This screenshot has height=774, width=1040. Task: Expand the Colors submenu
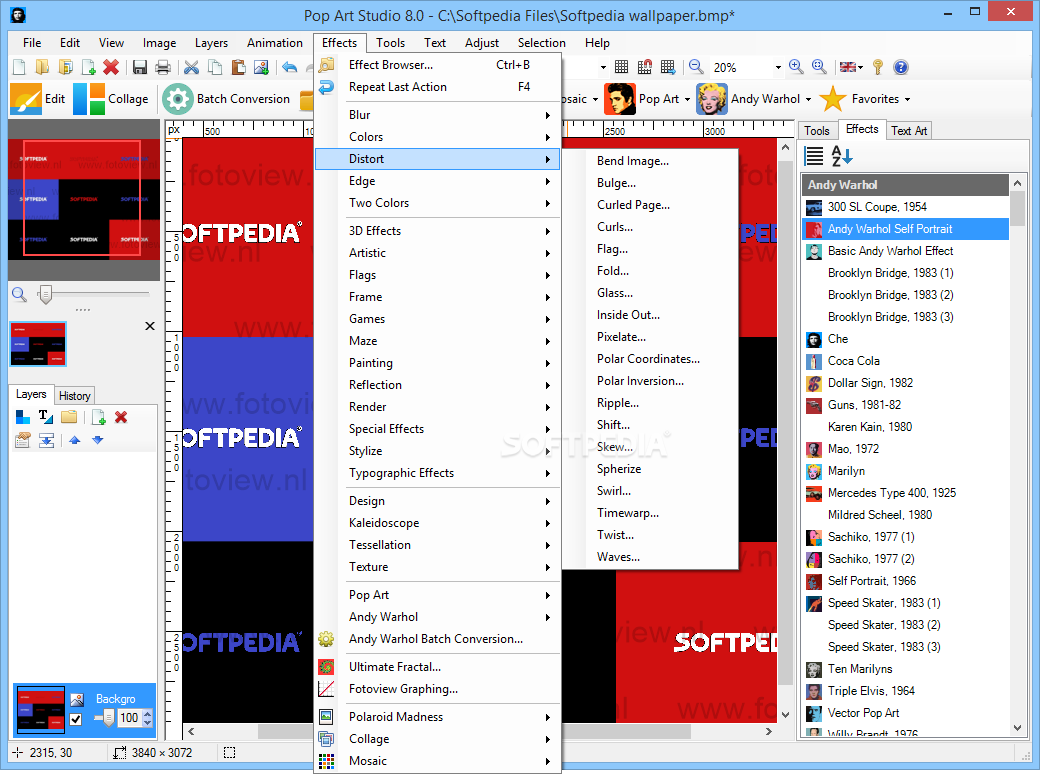(x=437, y=137)
